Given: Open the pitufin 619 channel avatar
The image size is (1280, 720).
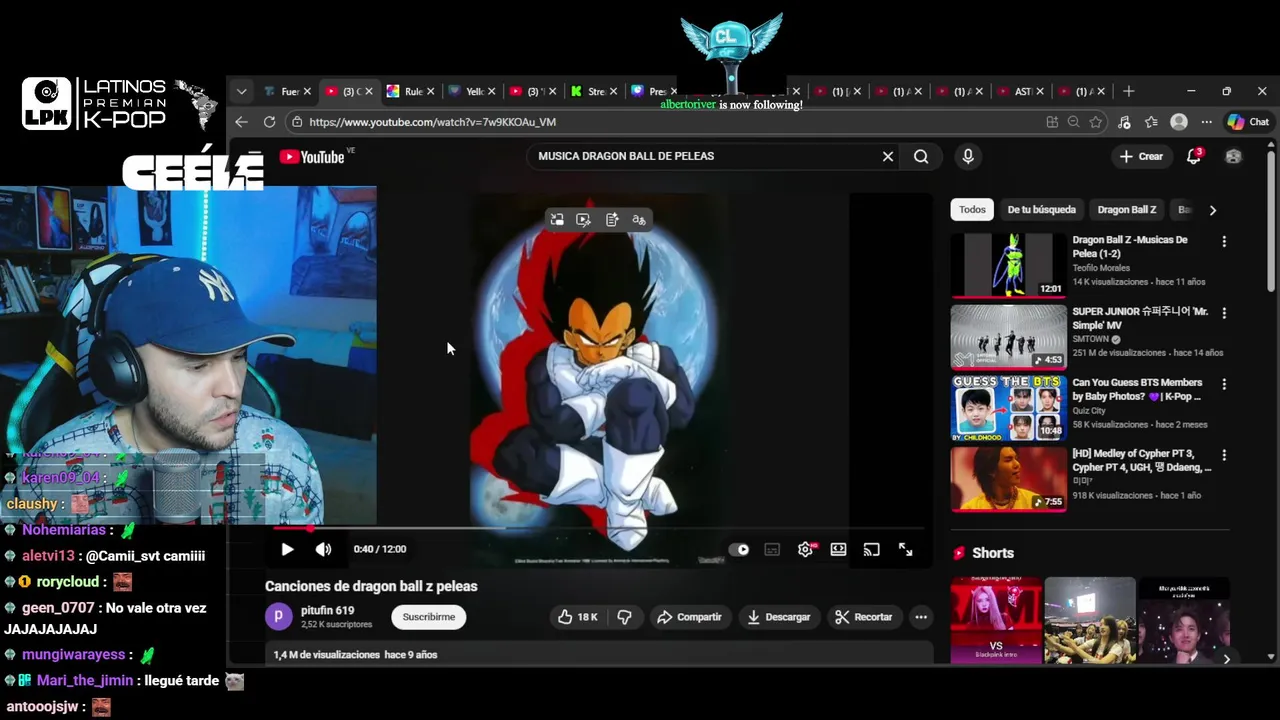Looking at the screenshot, I should click(278, 617).
